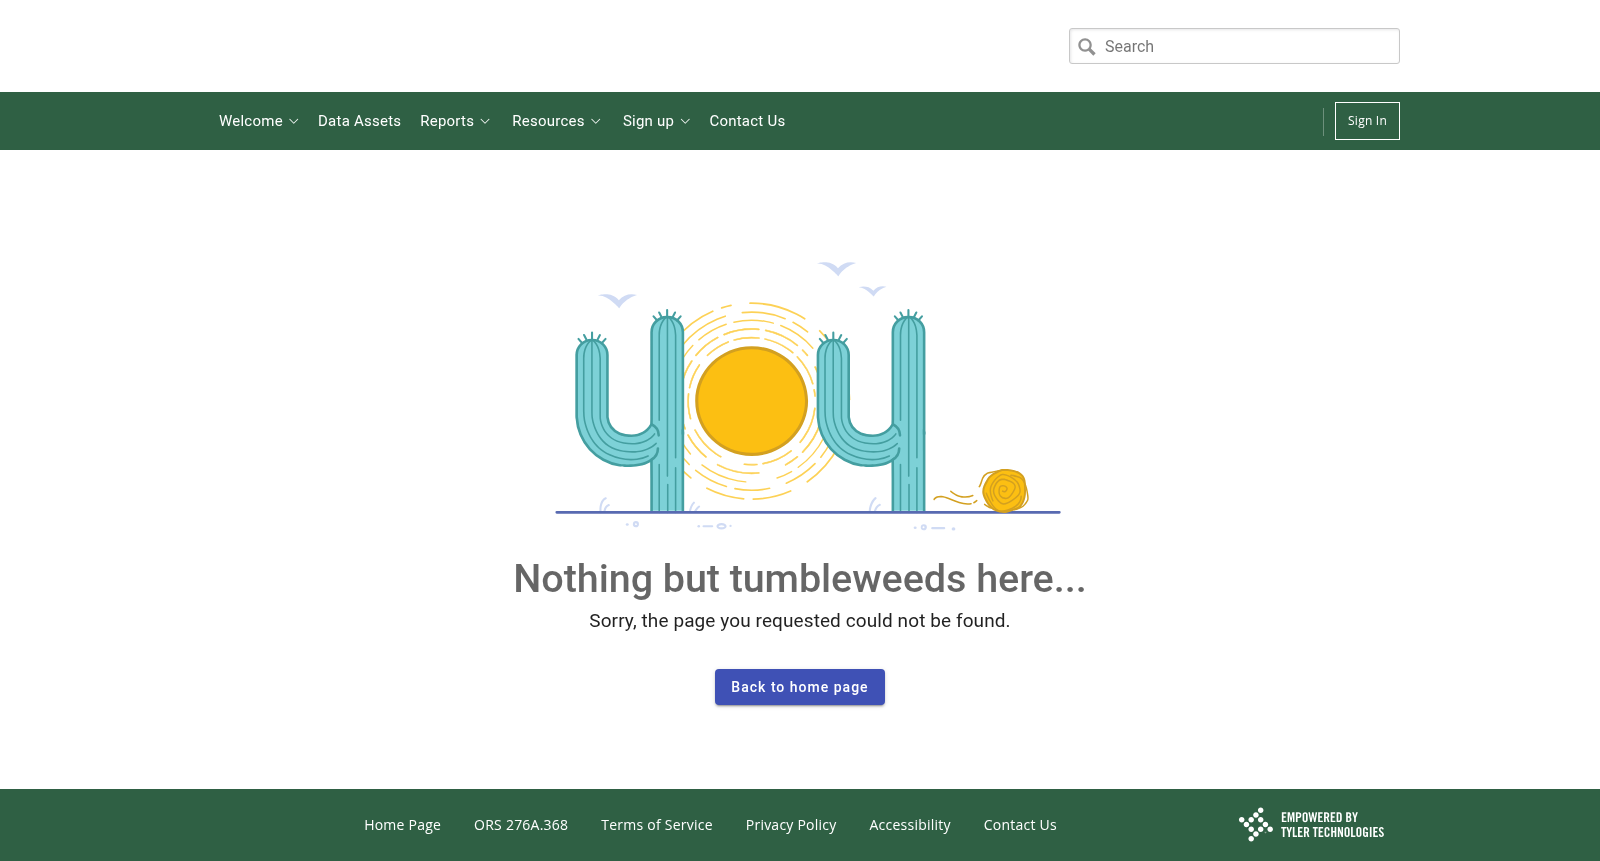Expand the Resources dropdown menu
The image size is (1600, 861).
(557, 121)
